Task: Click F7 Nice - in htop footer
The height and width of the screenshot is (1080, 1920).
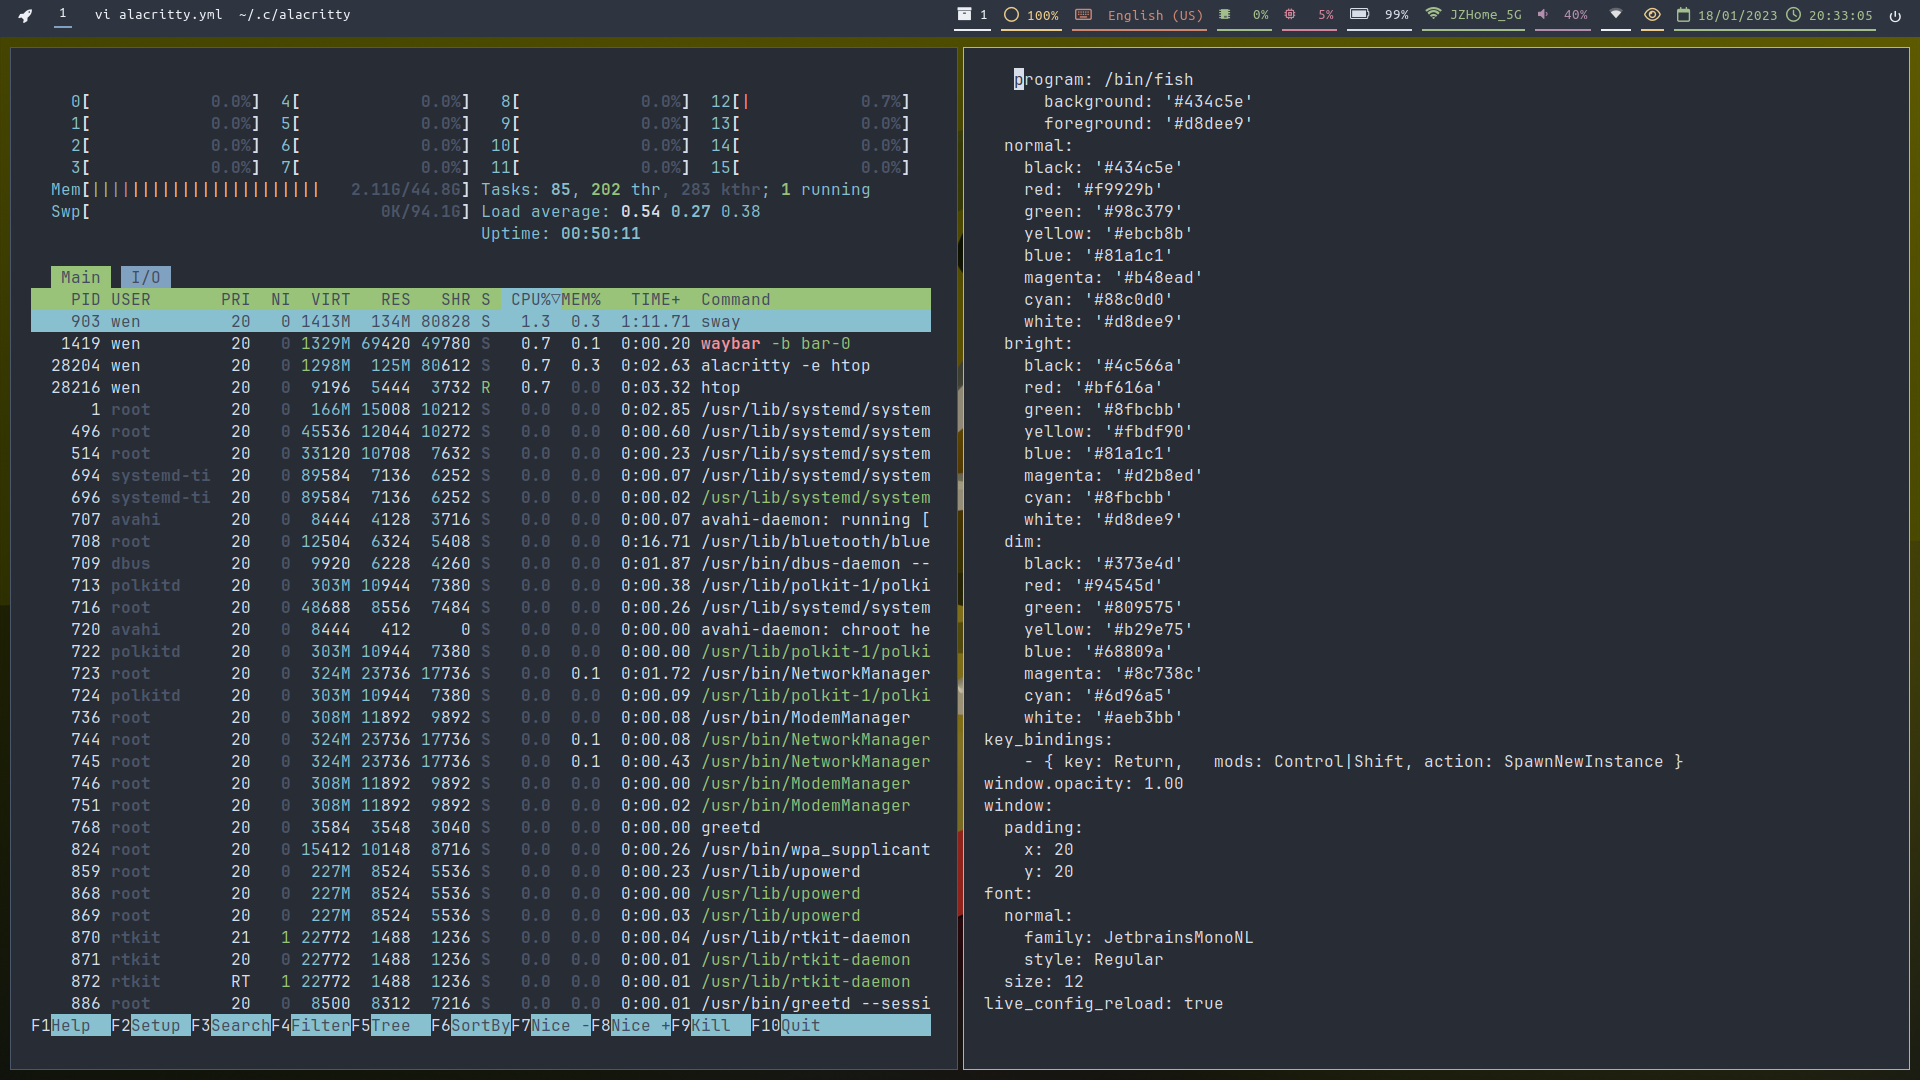Action: click(x=551, y=1025)
